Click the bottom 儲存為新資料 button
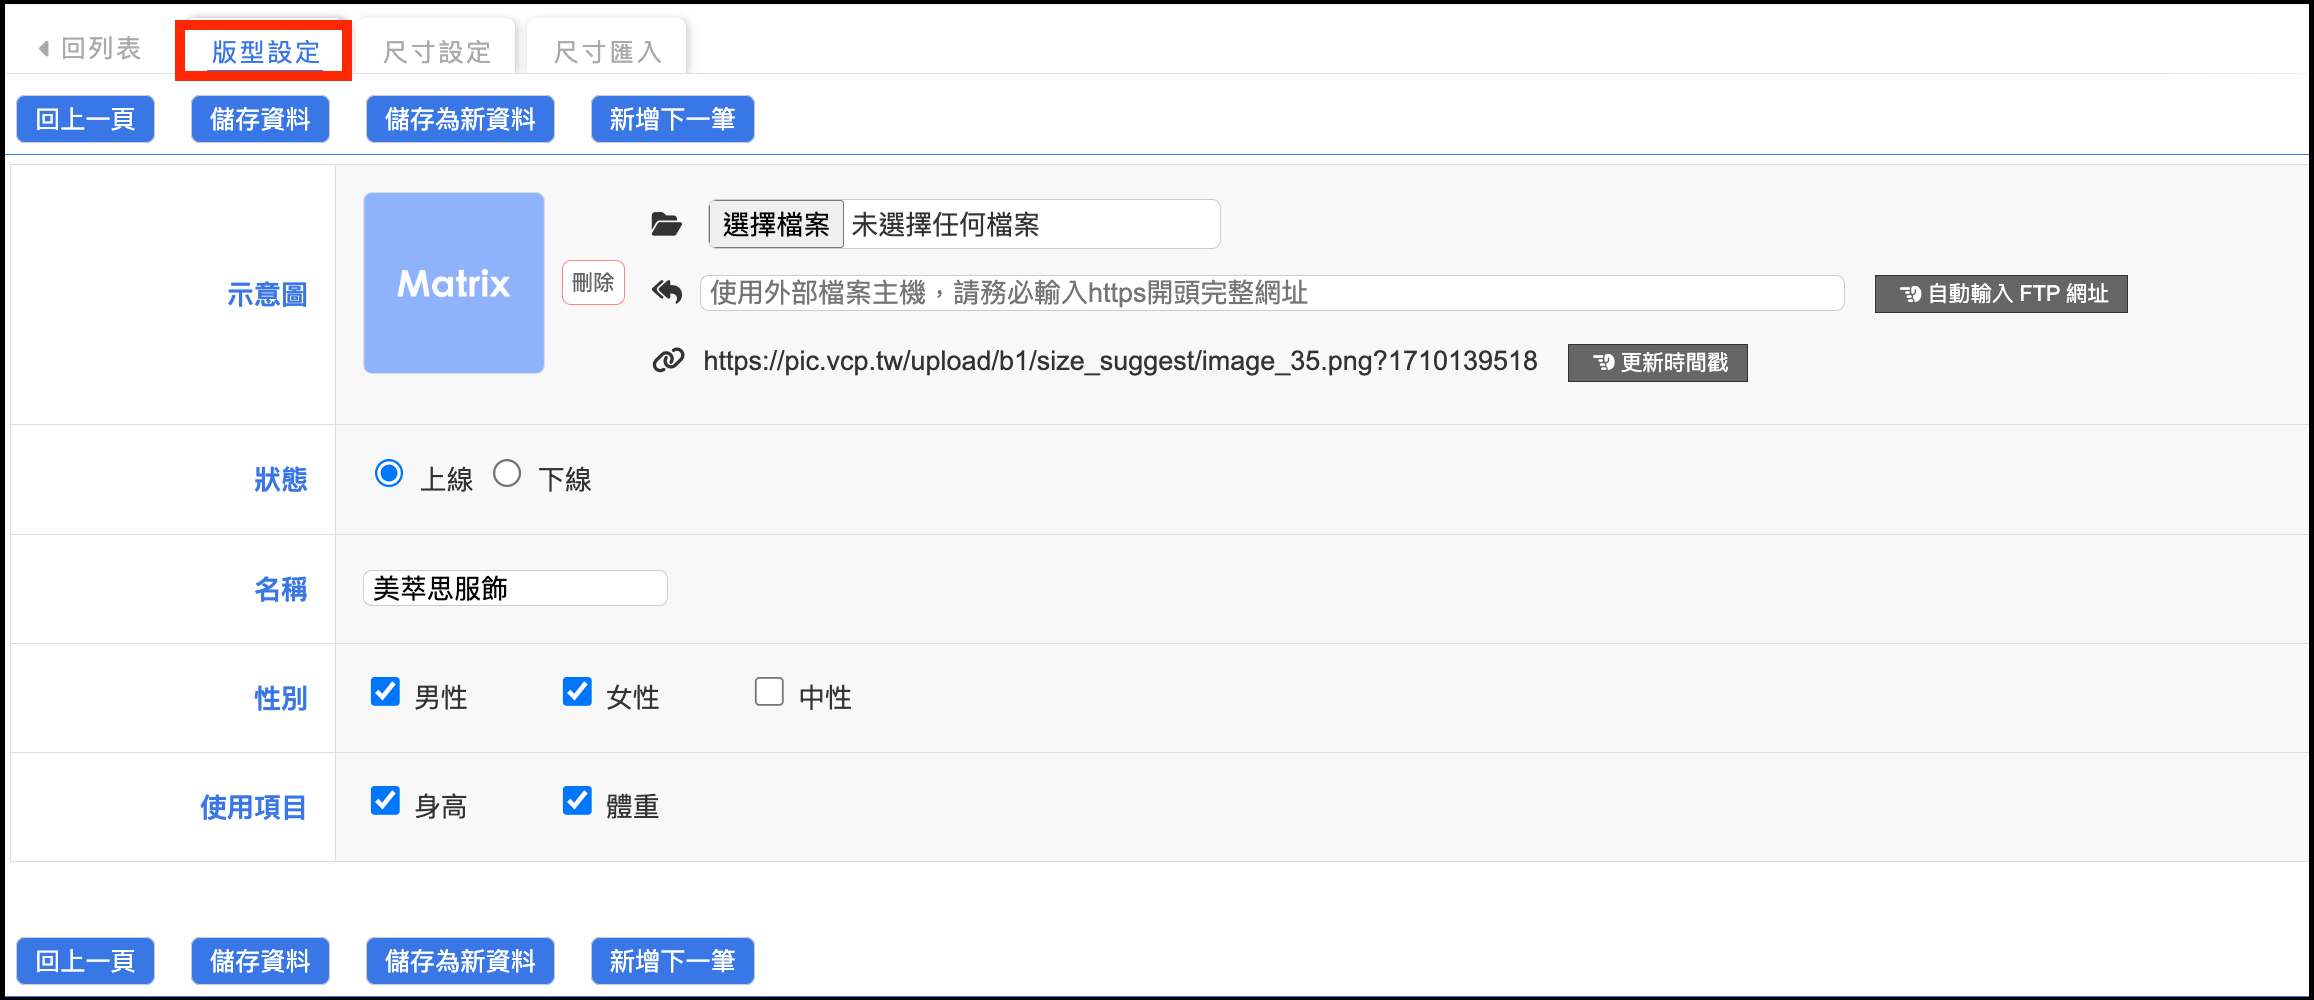This screenshot has height=1000, width=2314. click(x=460, y=961)
